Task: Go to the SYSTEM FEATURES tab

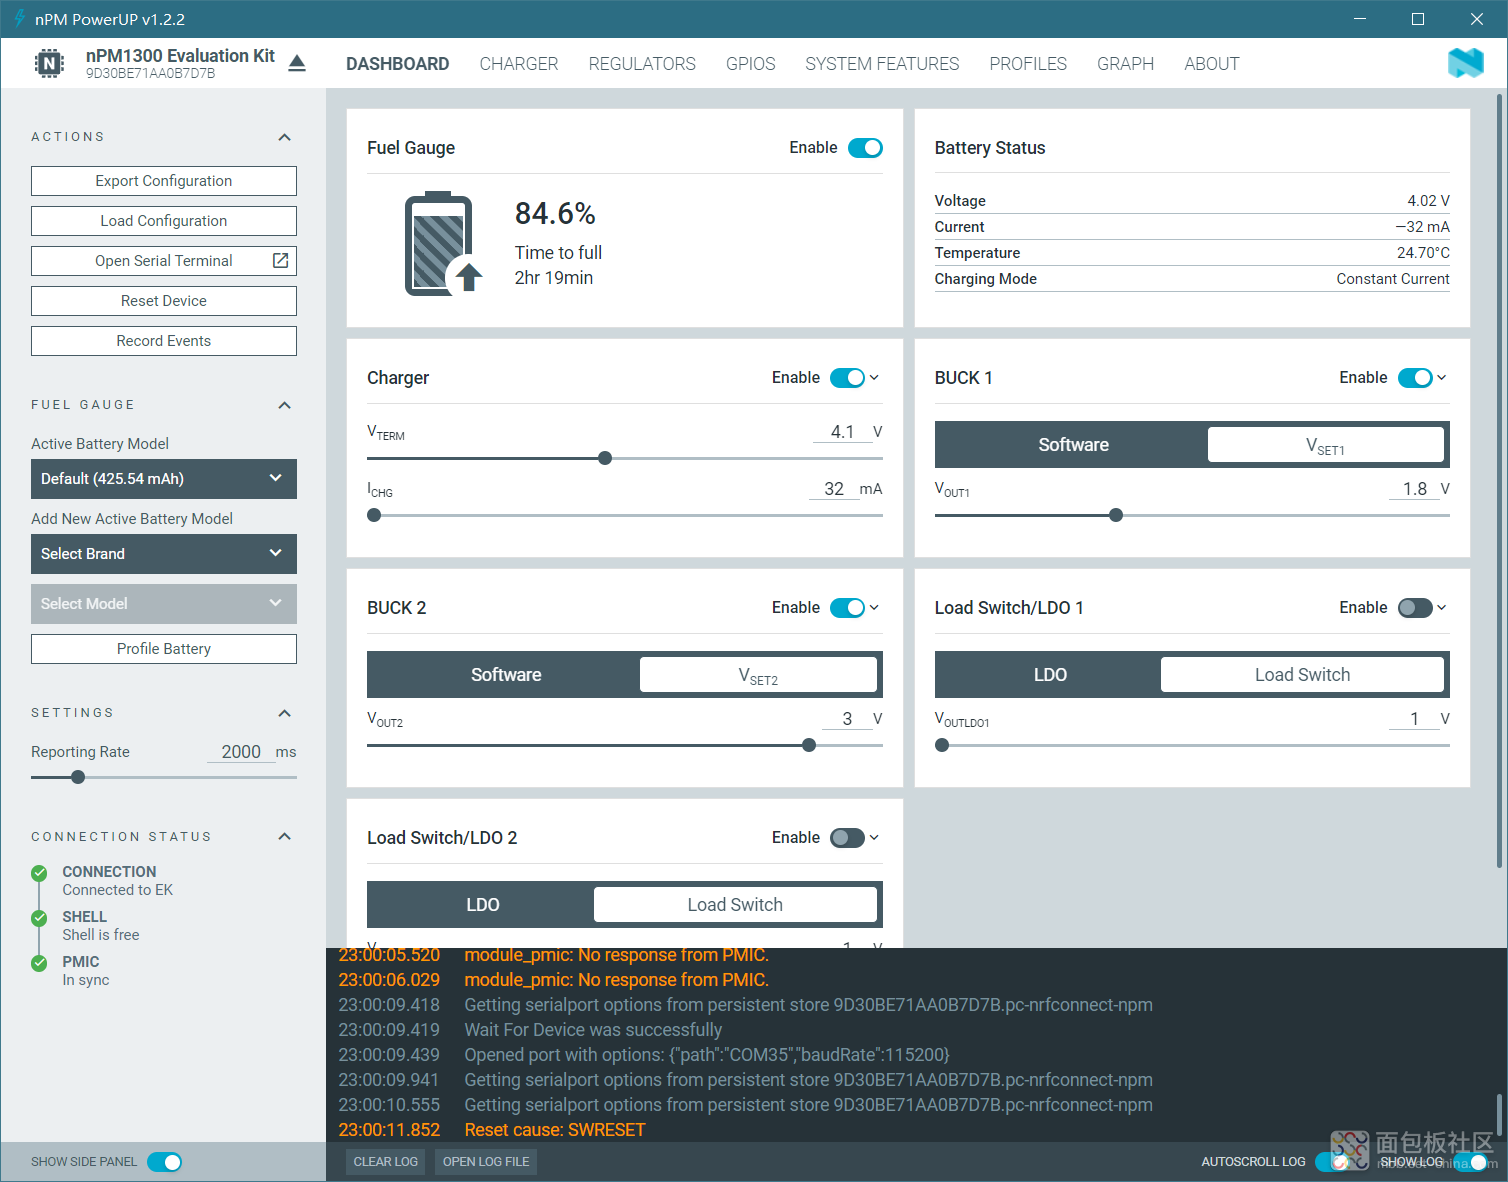Action: pos(882,64)
